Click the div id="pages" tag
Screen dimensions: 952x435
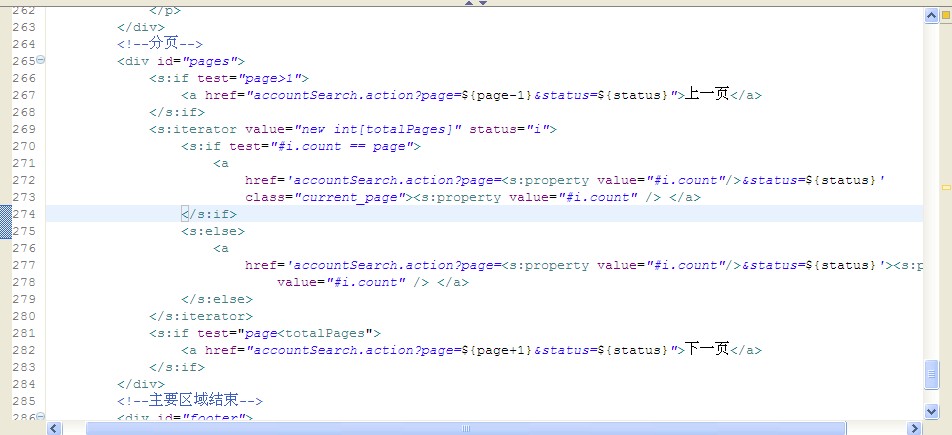pos(181,61)
